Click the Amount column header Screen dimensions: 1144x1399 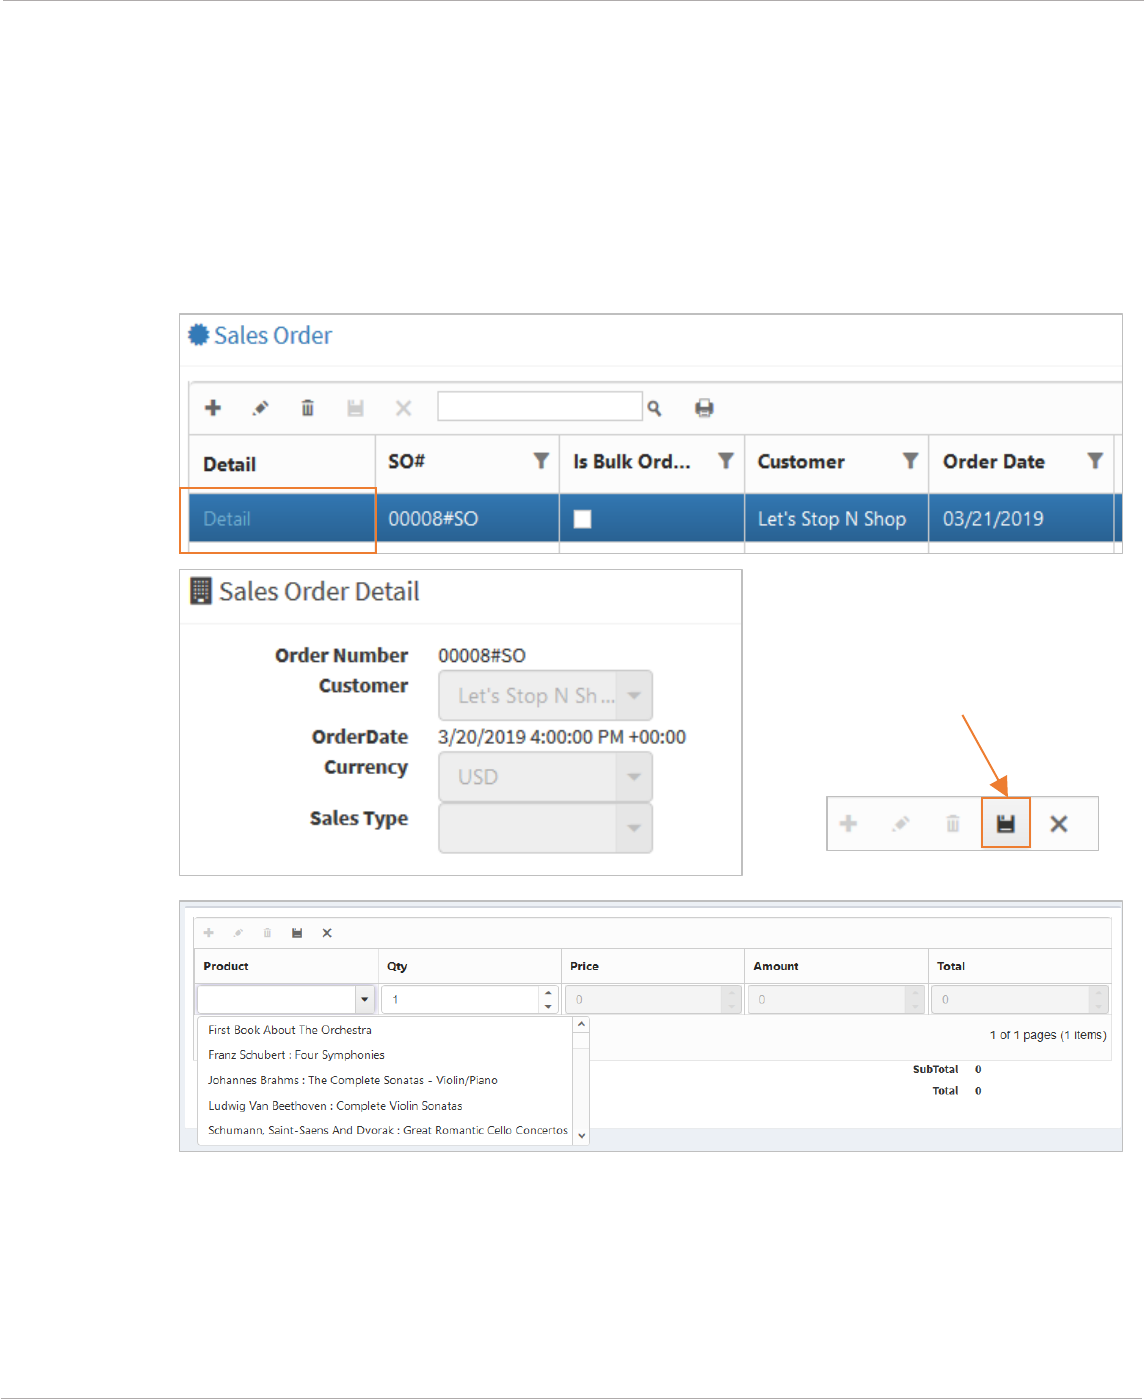tap(776, 966)
